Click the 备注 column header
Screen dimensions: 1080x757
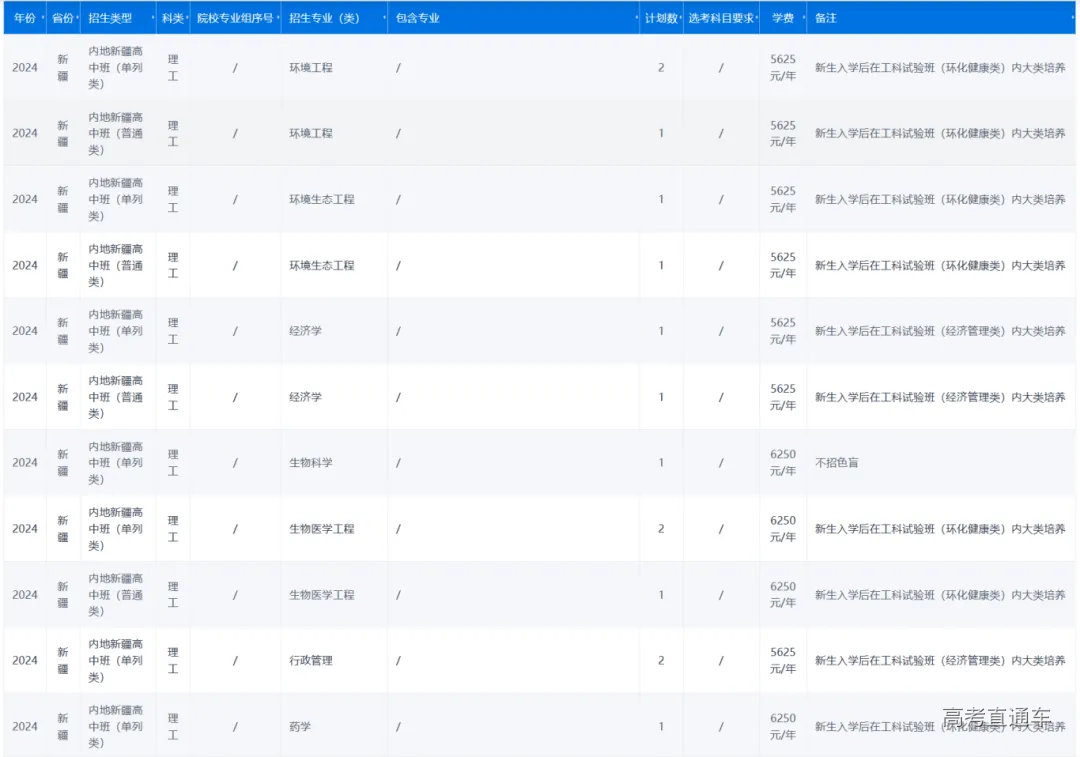(826, 18)
